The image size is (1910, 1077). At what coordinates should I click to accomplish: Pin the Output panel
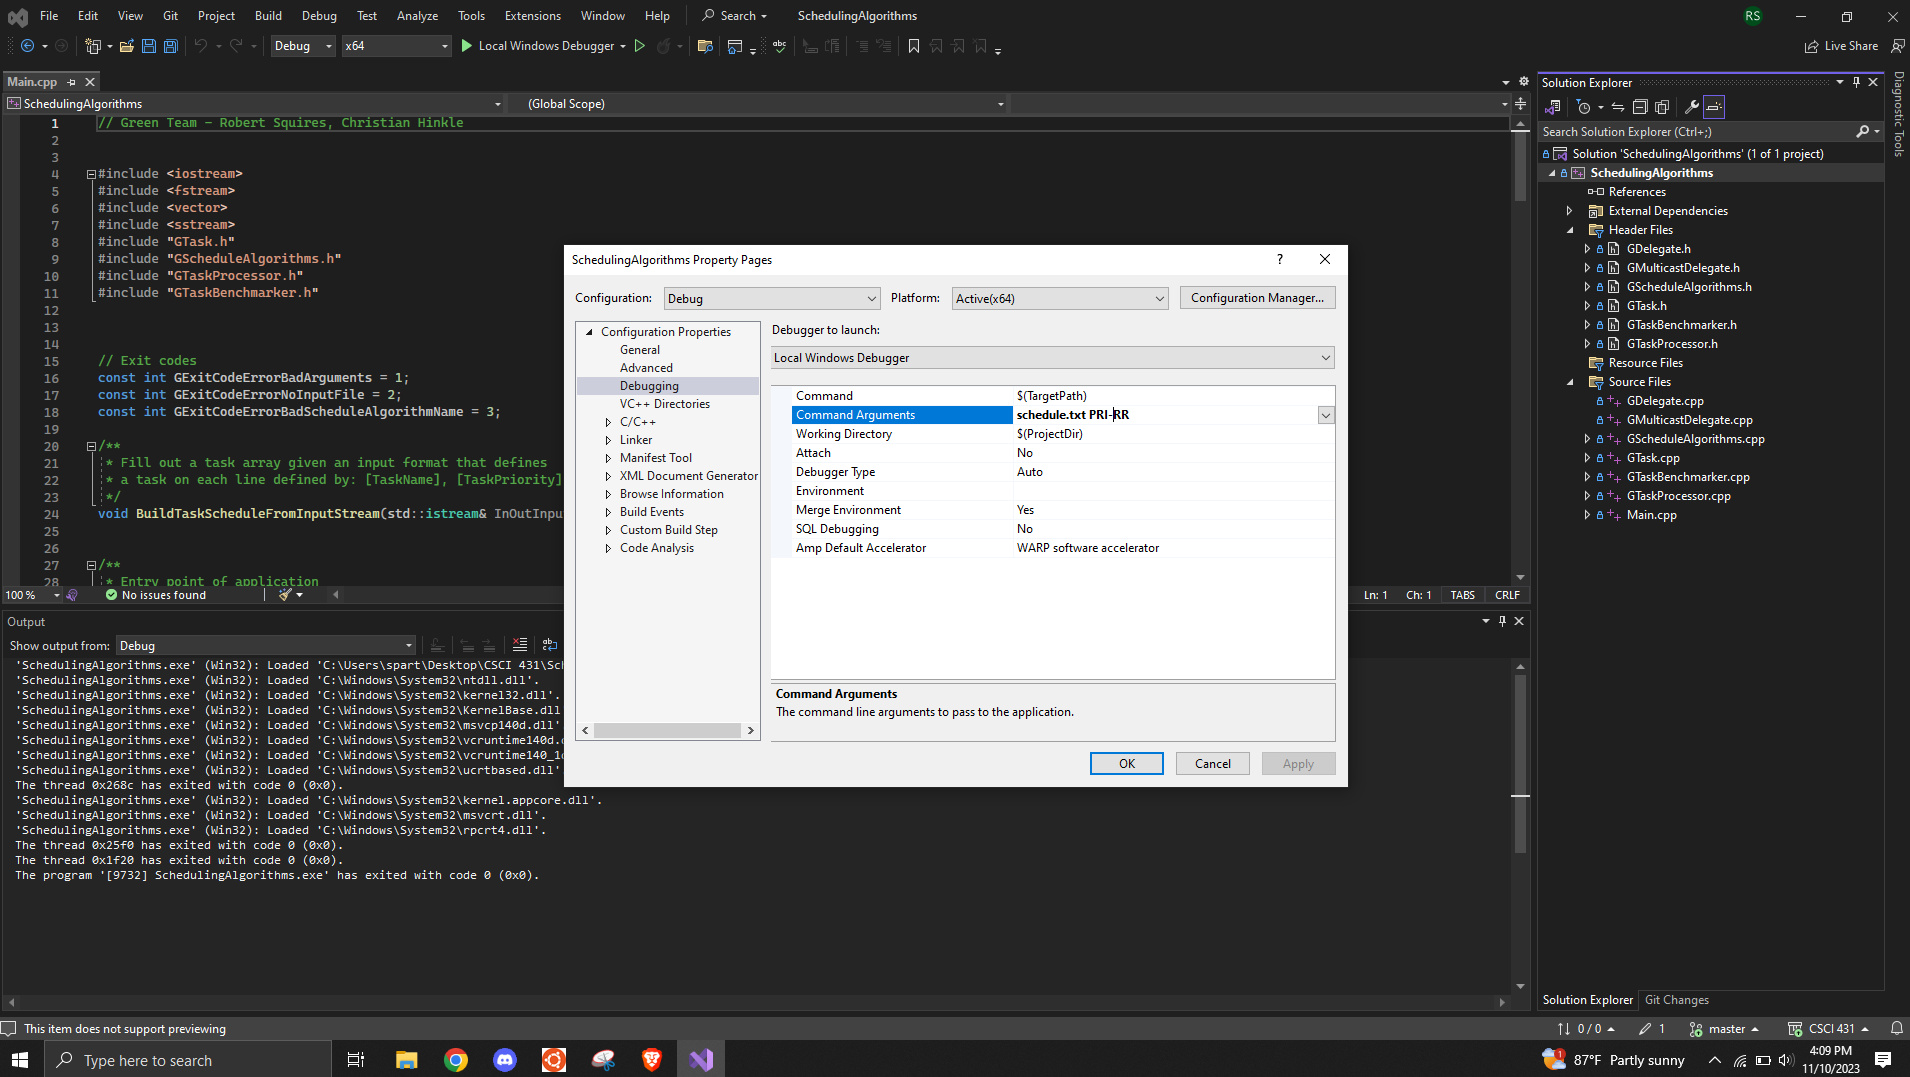pyautogui.click(x=1502, y=621)
